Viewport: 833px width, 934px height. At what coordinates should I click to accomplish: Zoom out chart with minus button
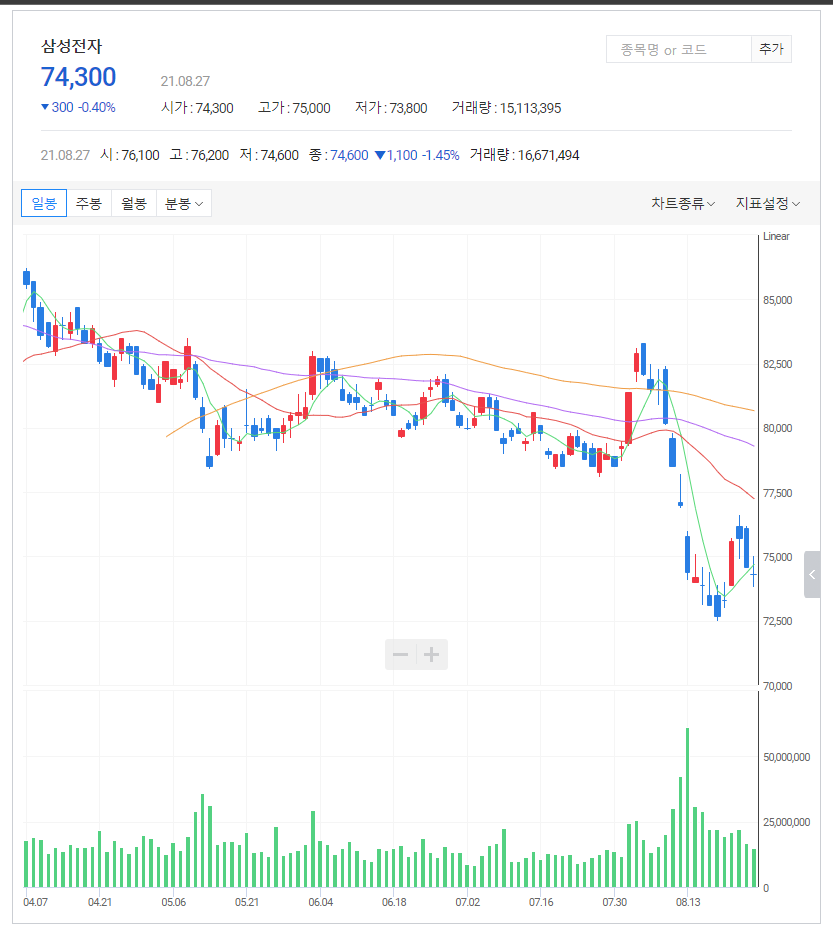click(x=400, y=655)
